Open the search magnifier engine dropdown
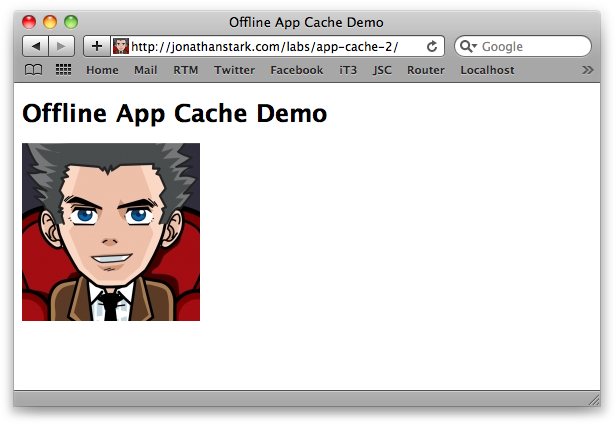The width and height of the screenshot is (616, 424). 468,46
